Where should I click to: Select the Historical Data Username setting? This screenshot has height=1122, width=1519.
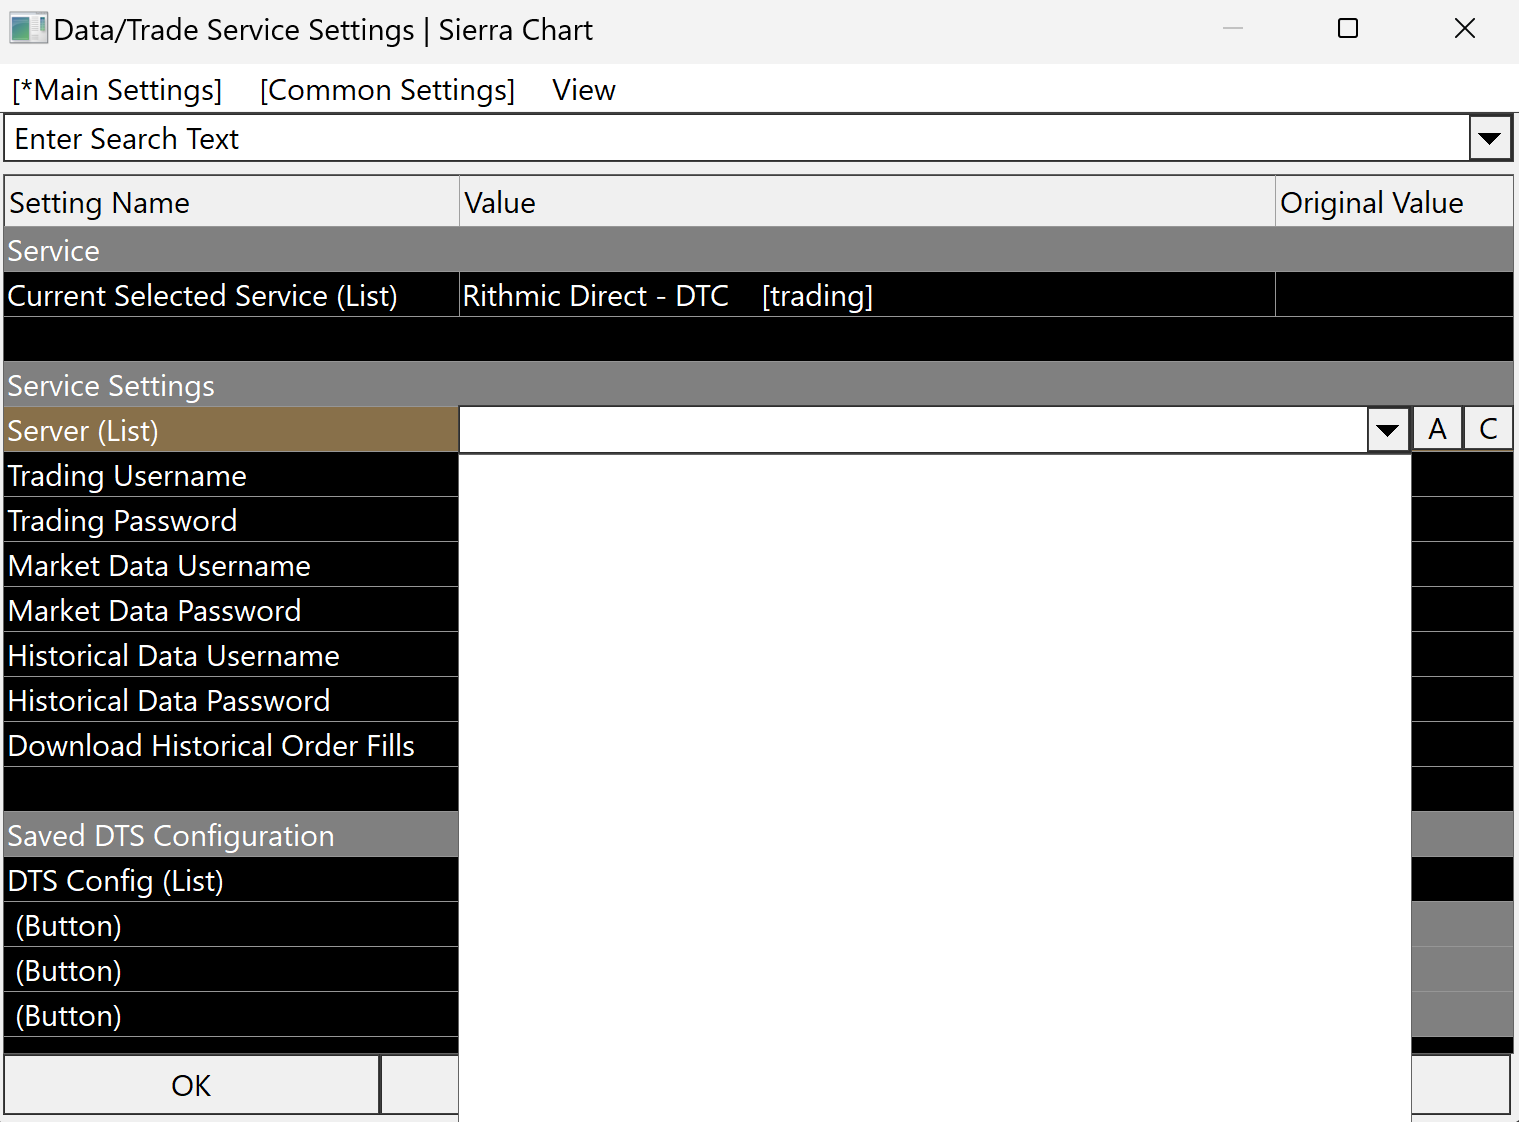pyautogui.click(x=231, y=655)
